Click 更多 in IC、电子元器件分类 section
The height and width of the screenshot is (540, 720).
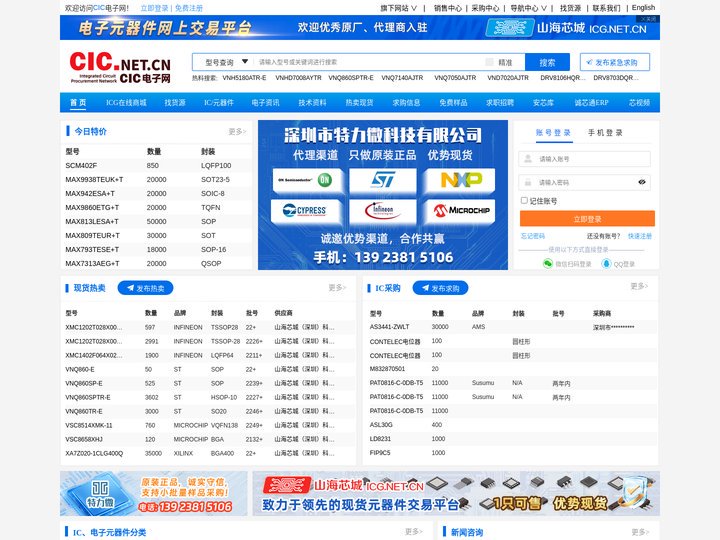(x=414, y=531)
